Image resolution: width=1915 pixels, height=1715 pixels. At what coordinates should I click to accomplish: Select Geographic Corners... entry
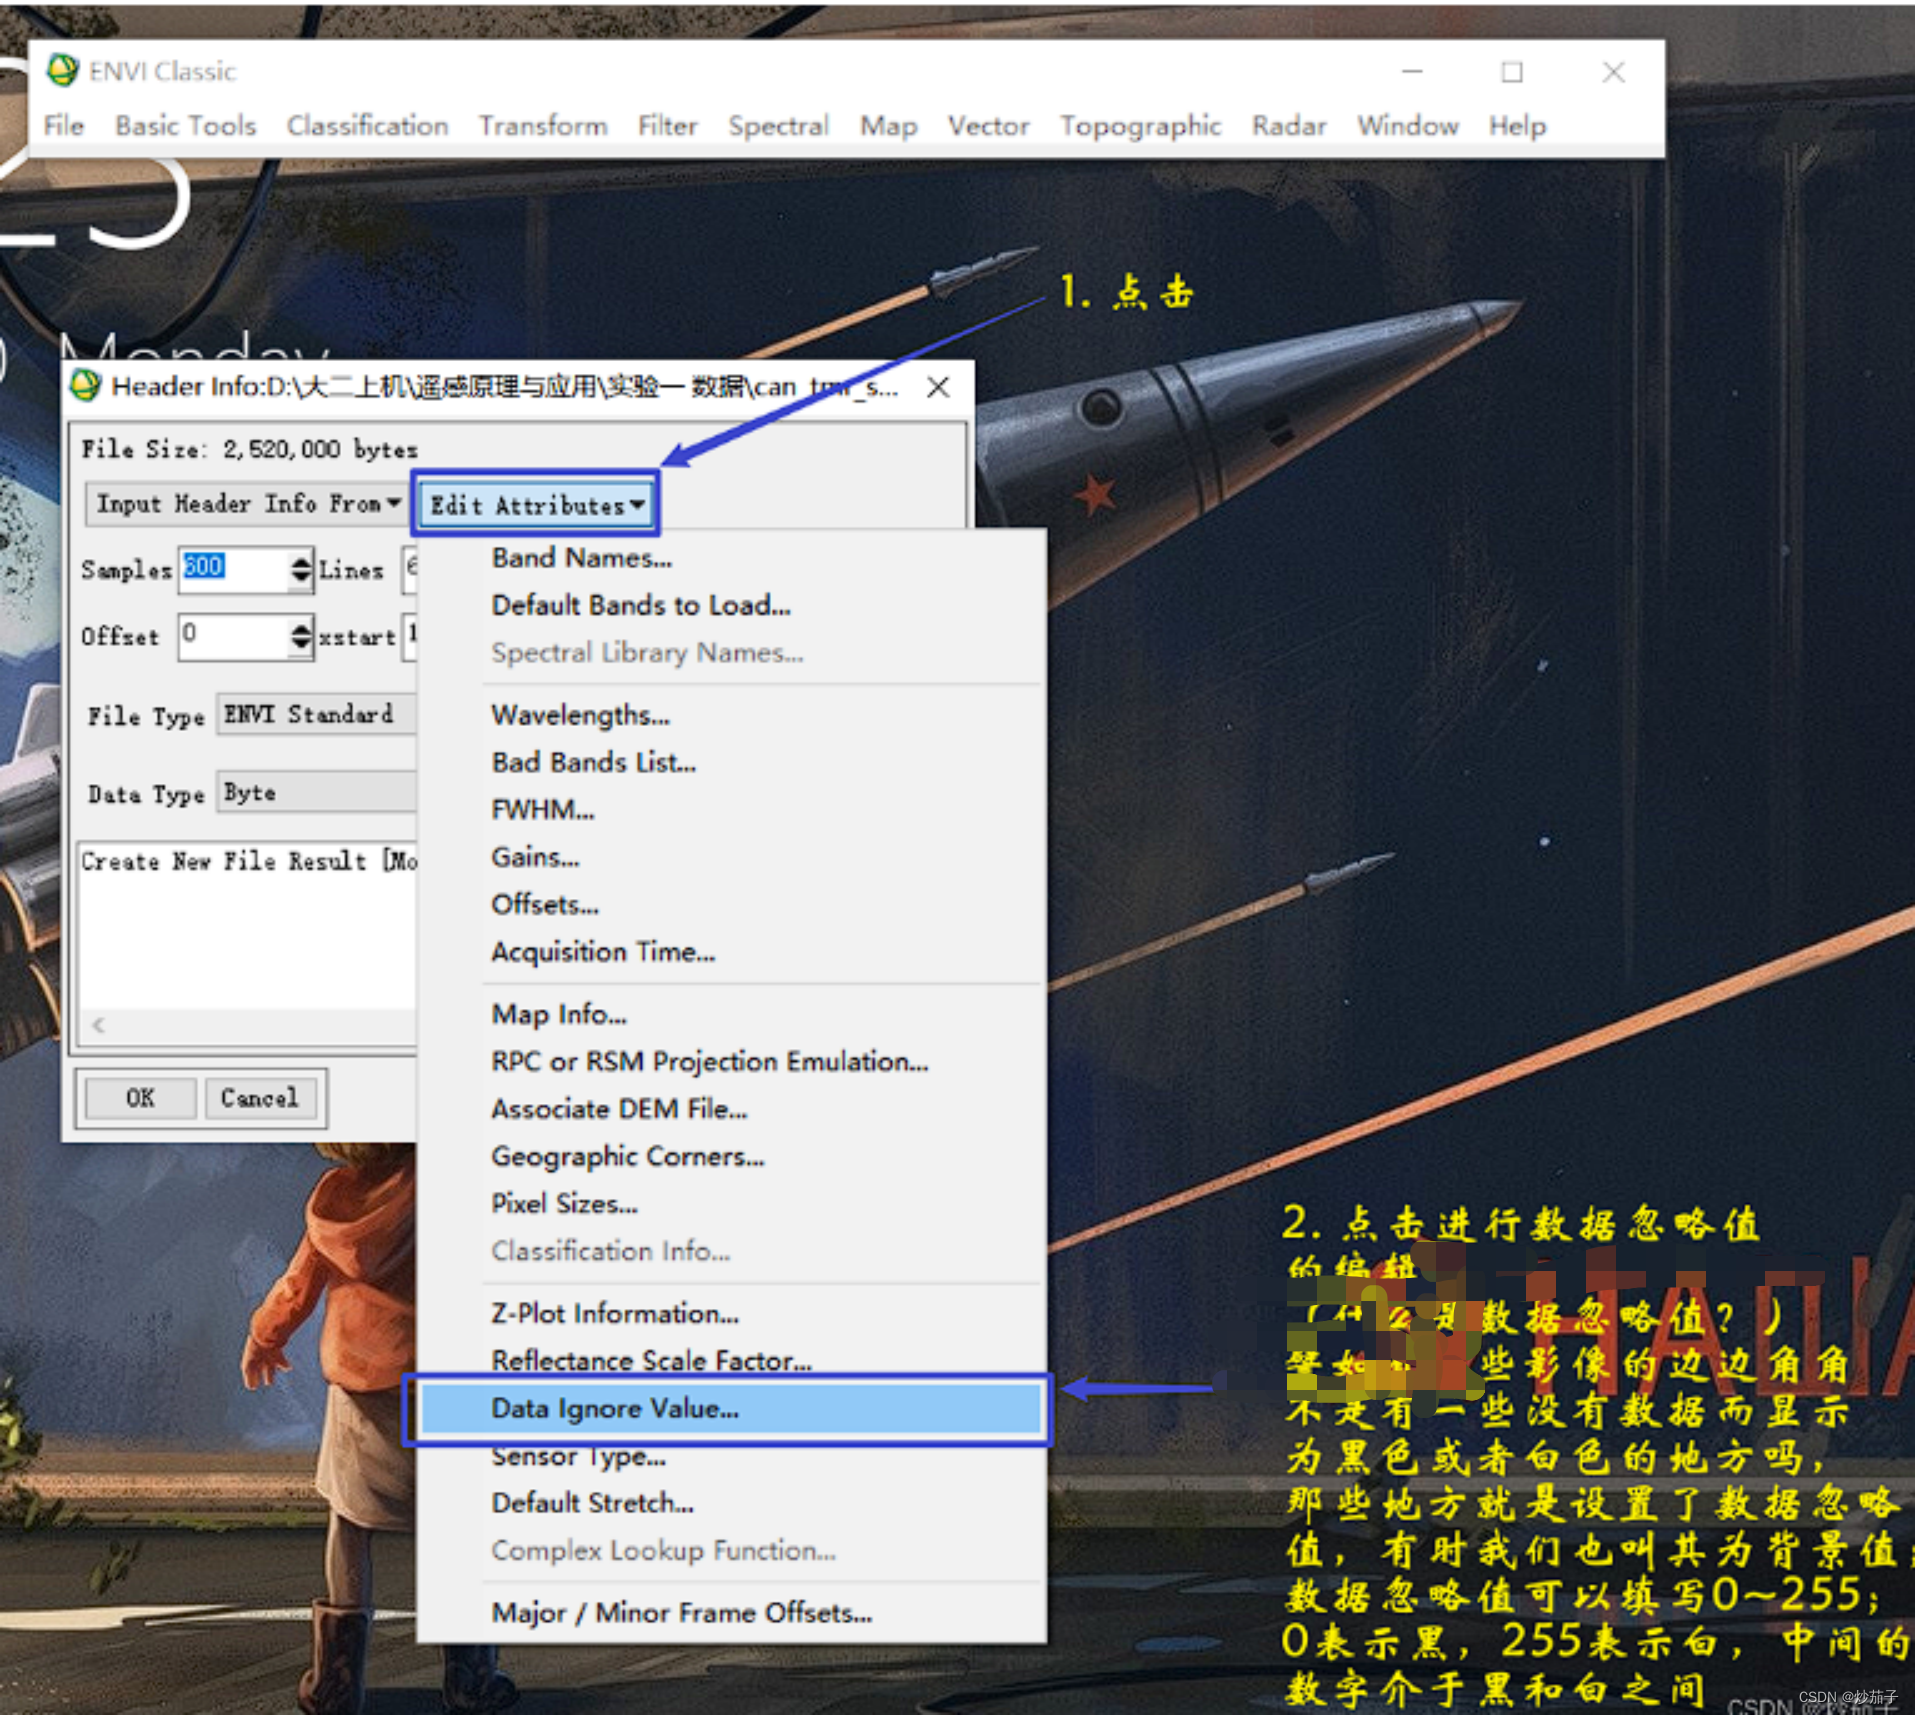(627, 1156)
